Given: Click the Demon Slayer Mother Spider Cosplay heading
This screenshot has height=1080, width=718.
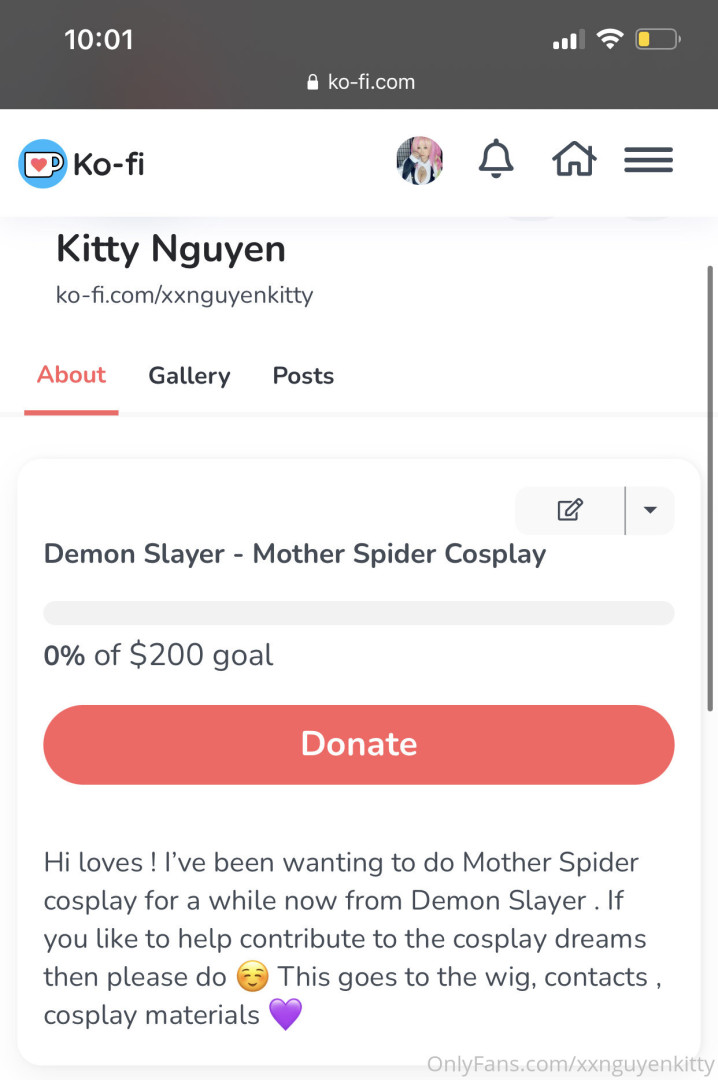Looking at the screenshot, I should click(x=295, y=554).
